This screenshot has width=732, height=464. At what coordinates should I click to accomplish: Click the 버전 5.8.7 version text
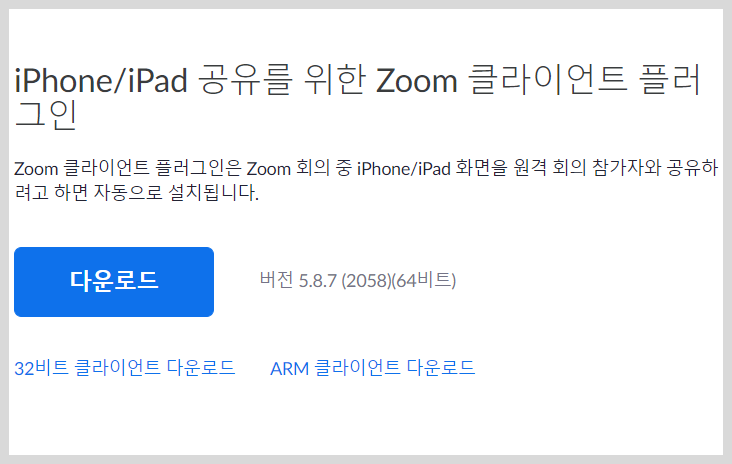click(x=358, y=280)
